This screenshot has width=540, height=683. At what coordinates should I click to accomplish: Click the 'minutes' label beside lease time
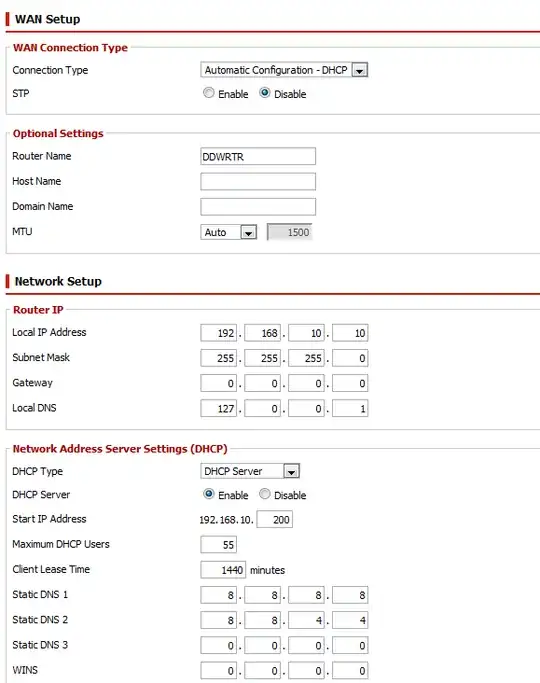pos(267,570)
